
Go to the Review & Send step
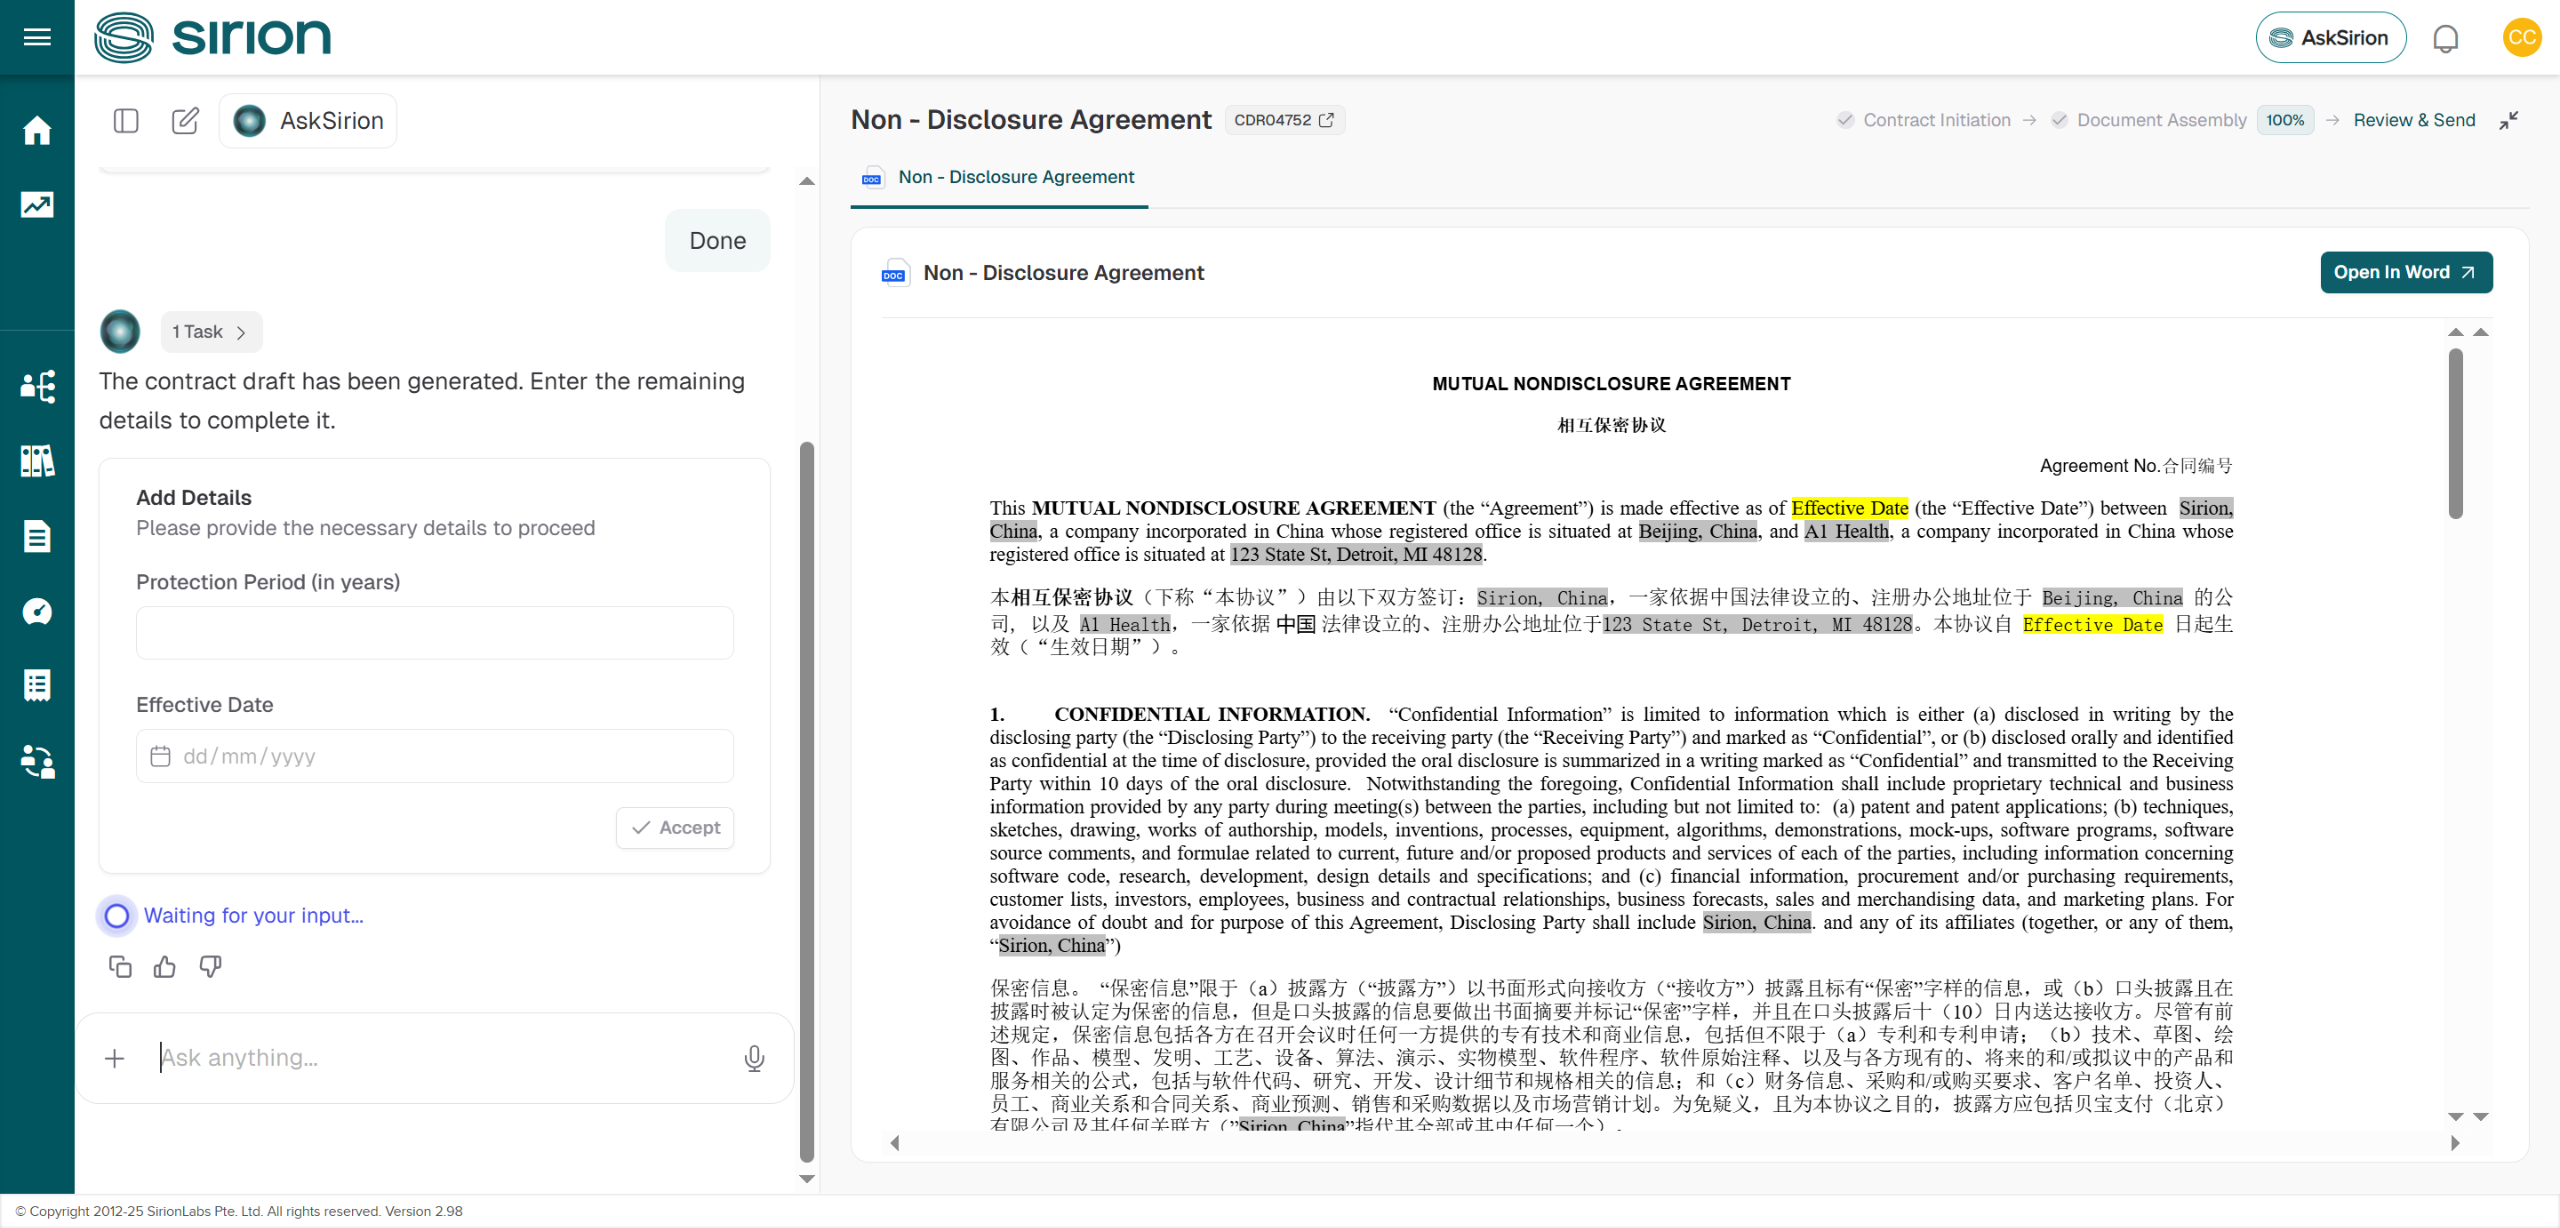coord(2414,120)
